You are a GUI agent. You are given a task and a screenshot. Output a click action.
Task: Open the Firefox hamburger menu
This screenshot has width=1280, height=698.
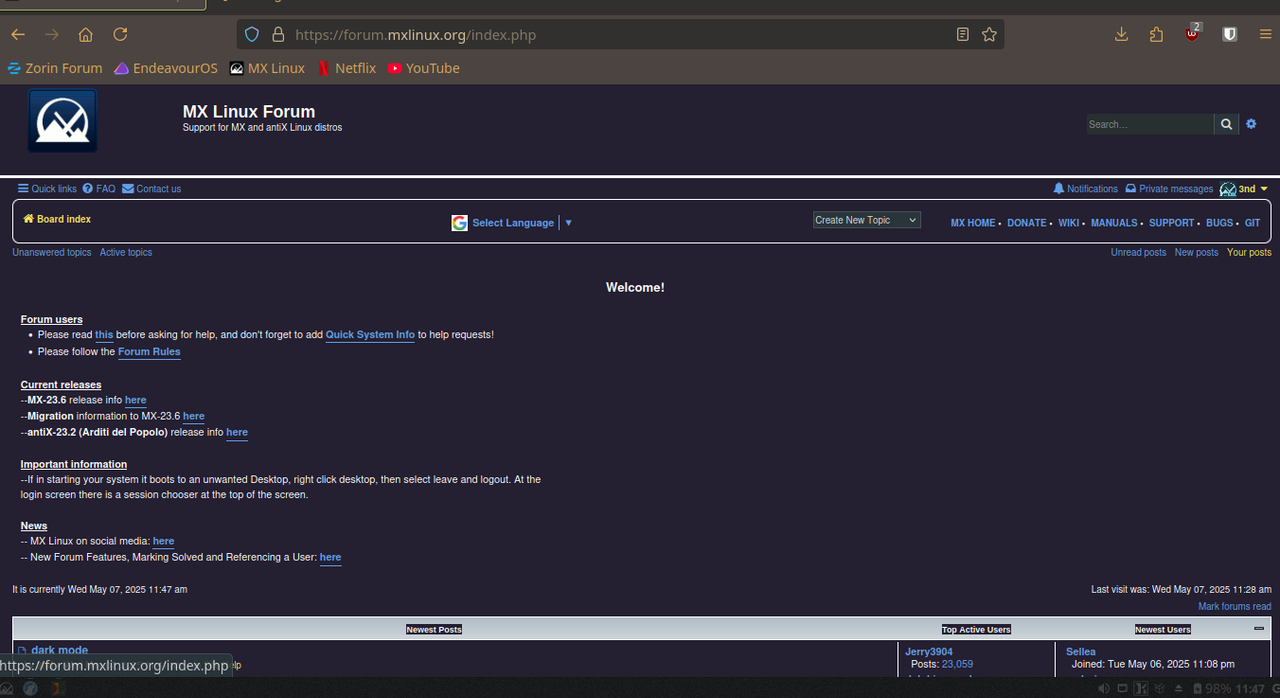(x=1266, y=34)
